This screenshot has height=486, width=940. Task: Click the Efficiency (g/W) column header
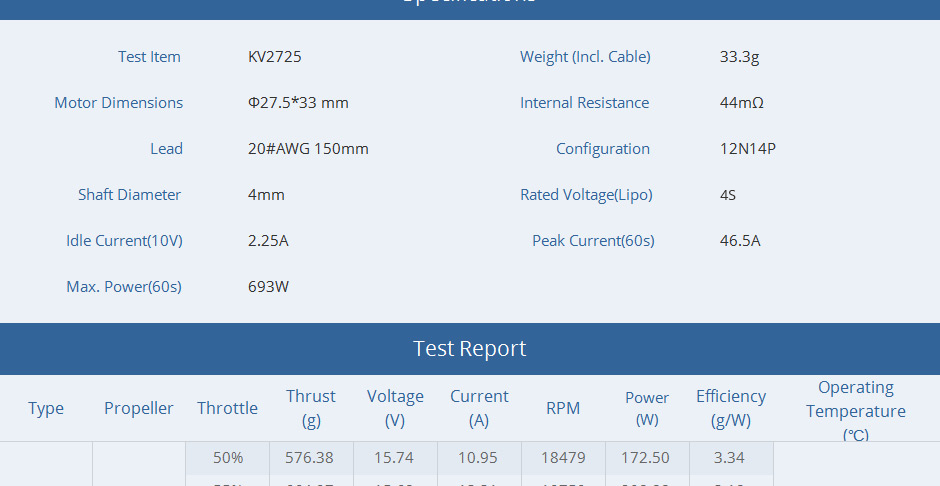point(731,408)
